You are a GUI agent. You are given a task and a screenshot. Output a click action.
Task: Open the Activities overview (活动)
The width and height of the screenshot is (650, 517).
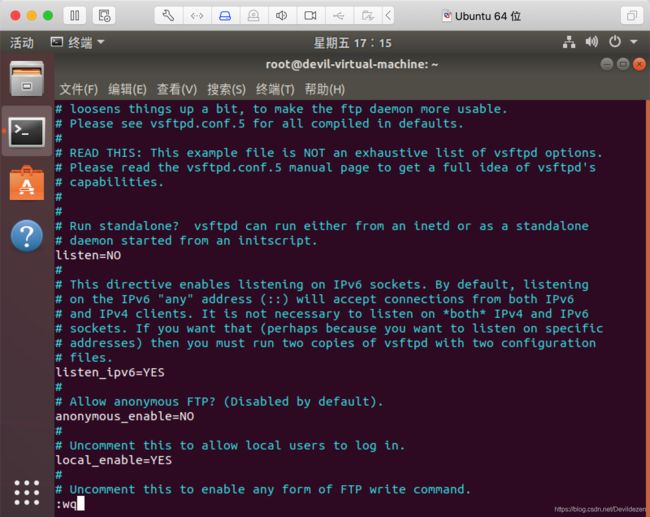(x=22, y=42)
